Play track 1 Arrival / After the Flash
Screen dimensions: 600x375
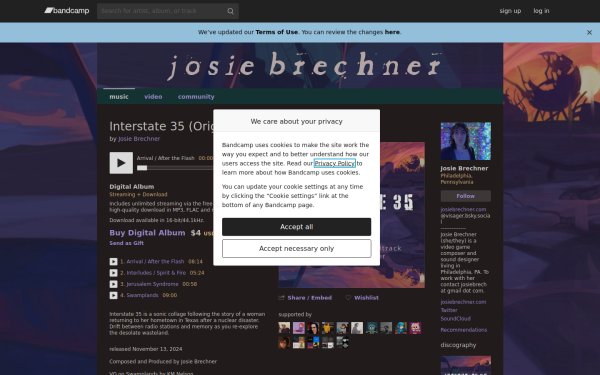tap(113, 262)
